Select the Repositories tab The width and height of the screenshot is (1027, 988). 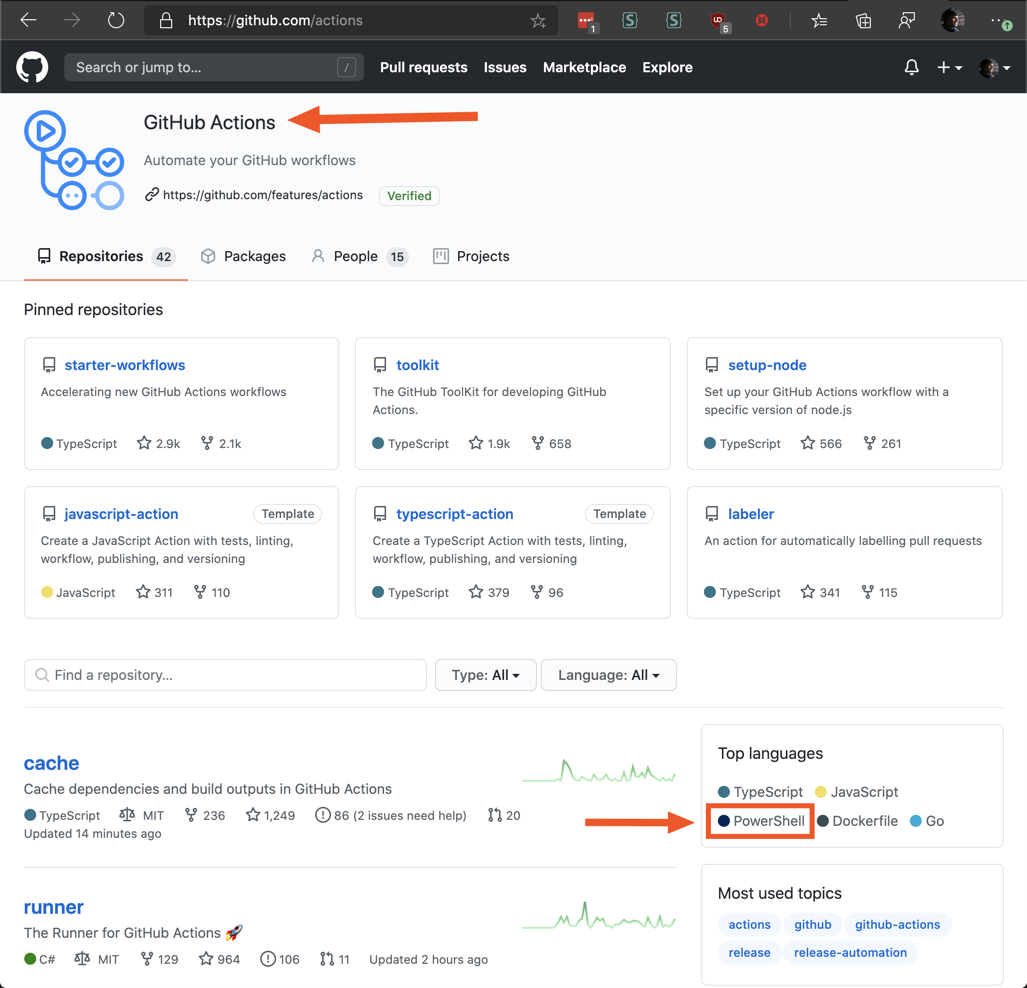point(105,256)
